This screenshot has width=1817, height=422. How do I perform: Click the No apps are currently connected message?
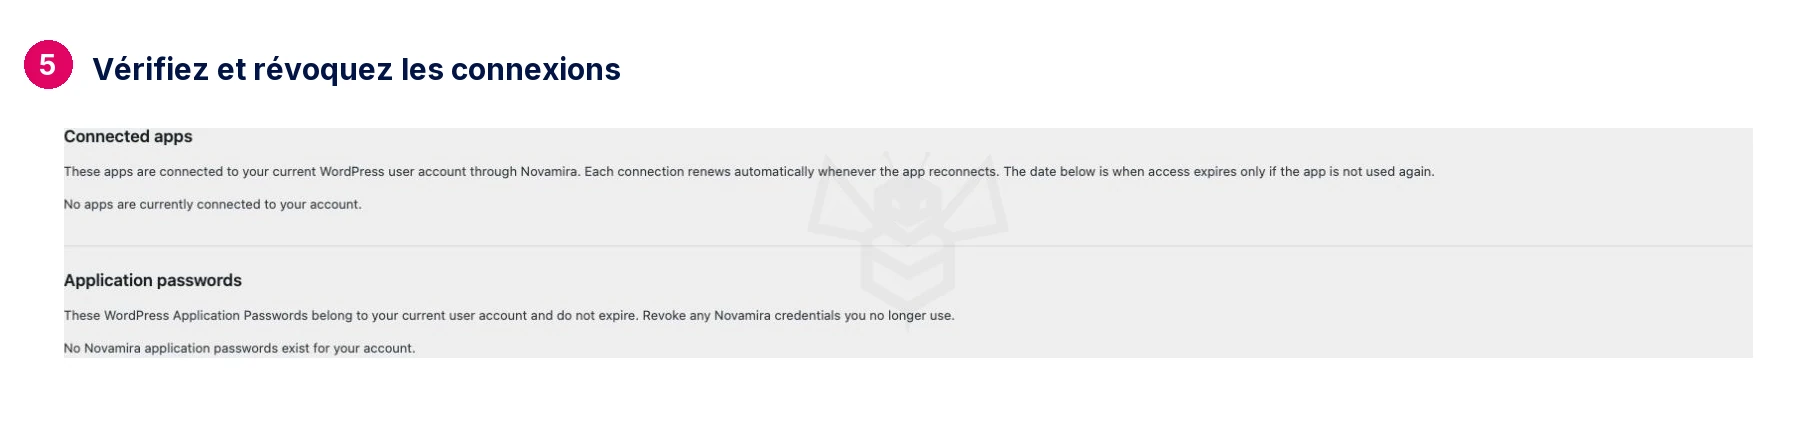(x=213, y=205)
